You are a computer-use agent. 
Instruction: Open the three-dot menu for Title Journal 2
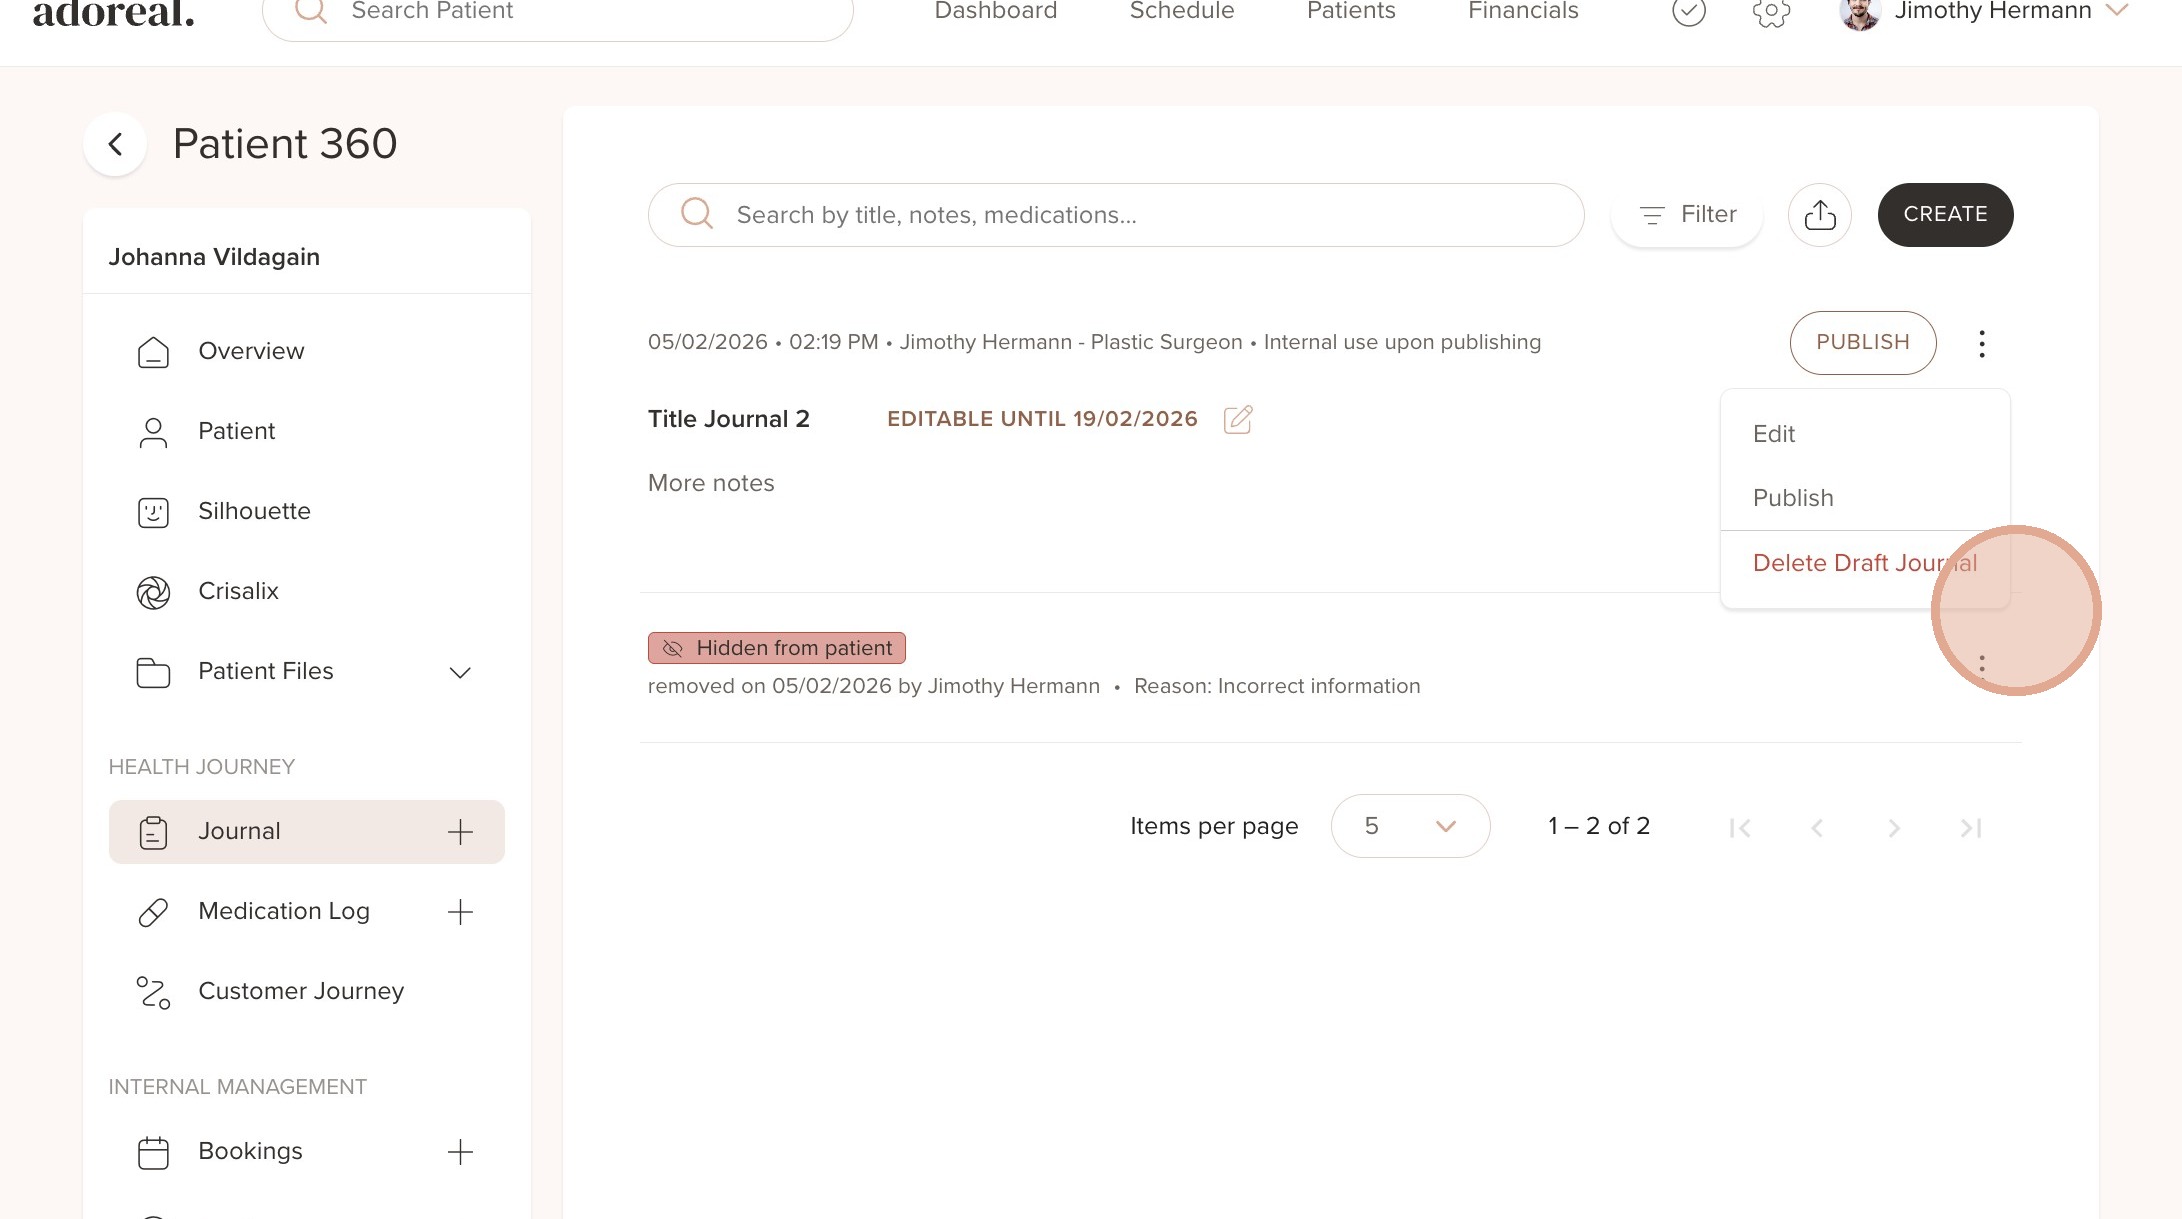click(x=1981, y=344)
